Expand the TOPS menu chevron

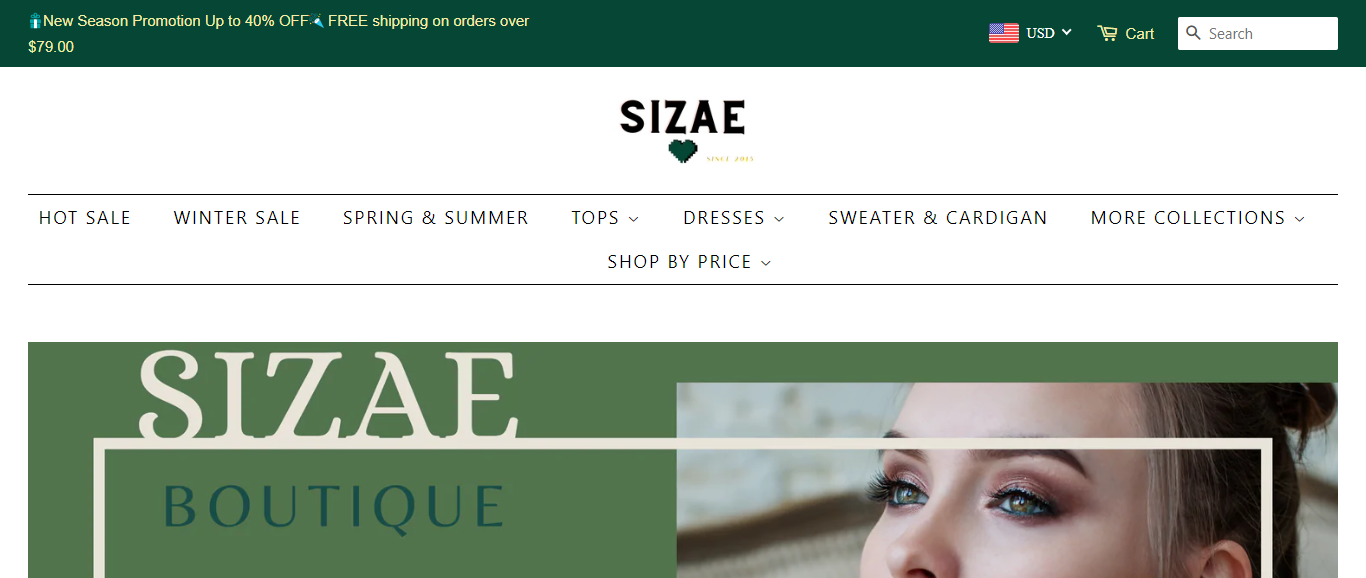point(634,219)
